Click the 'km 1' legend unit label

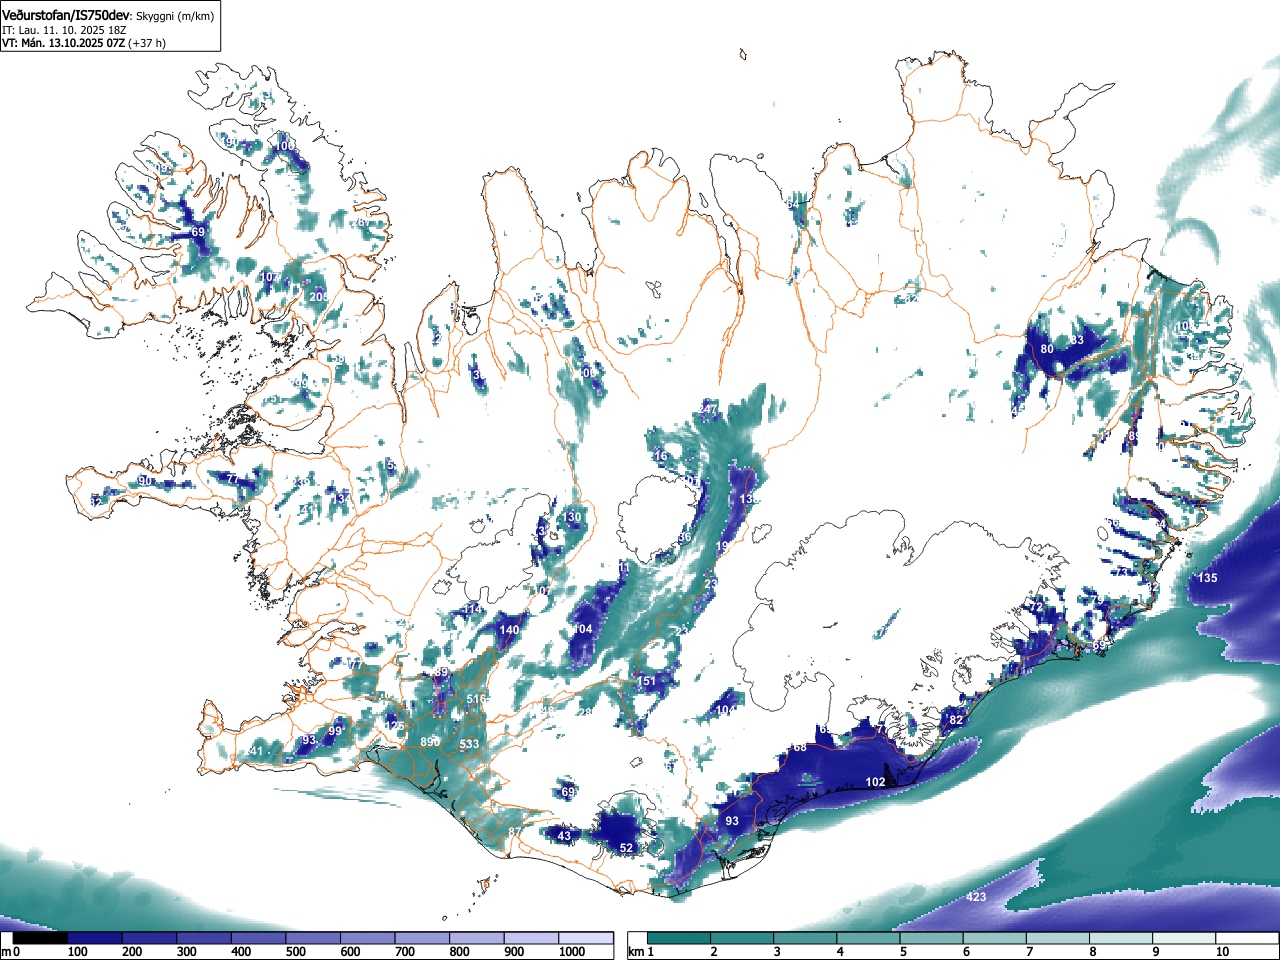(641, 952)
